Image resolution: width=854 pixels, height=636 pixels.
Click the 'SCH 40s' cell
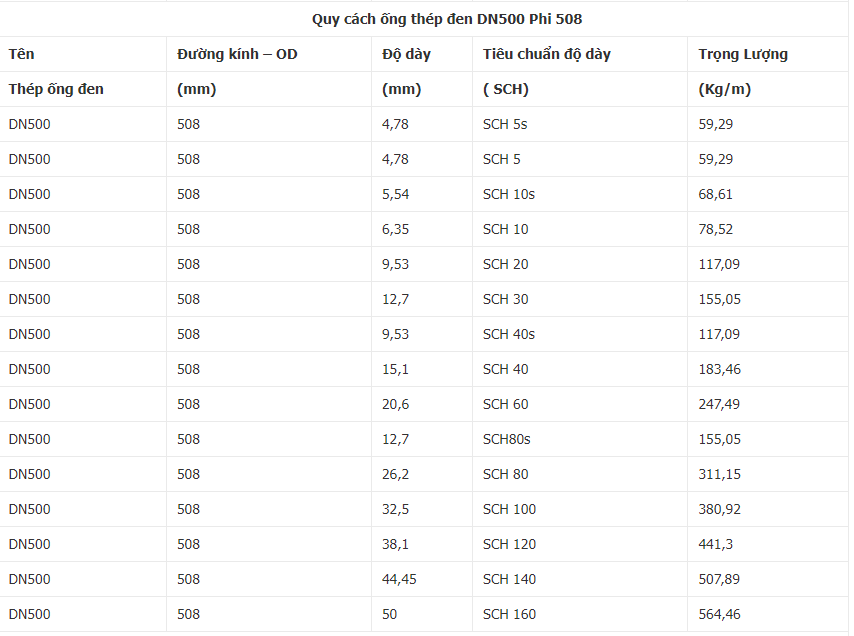(509, 334)
